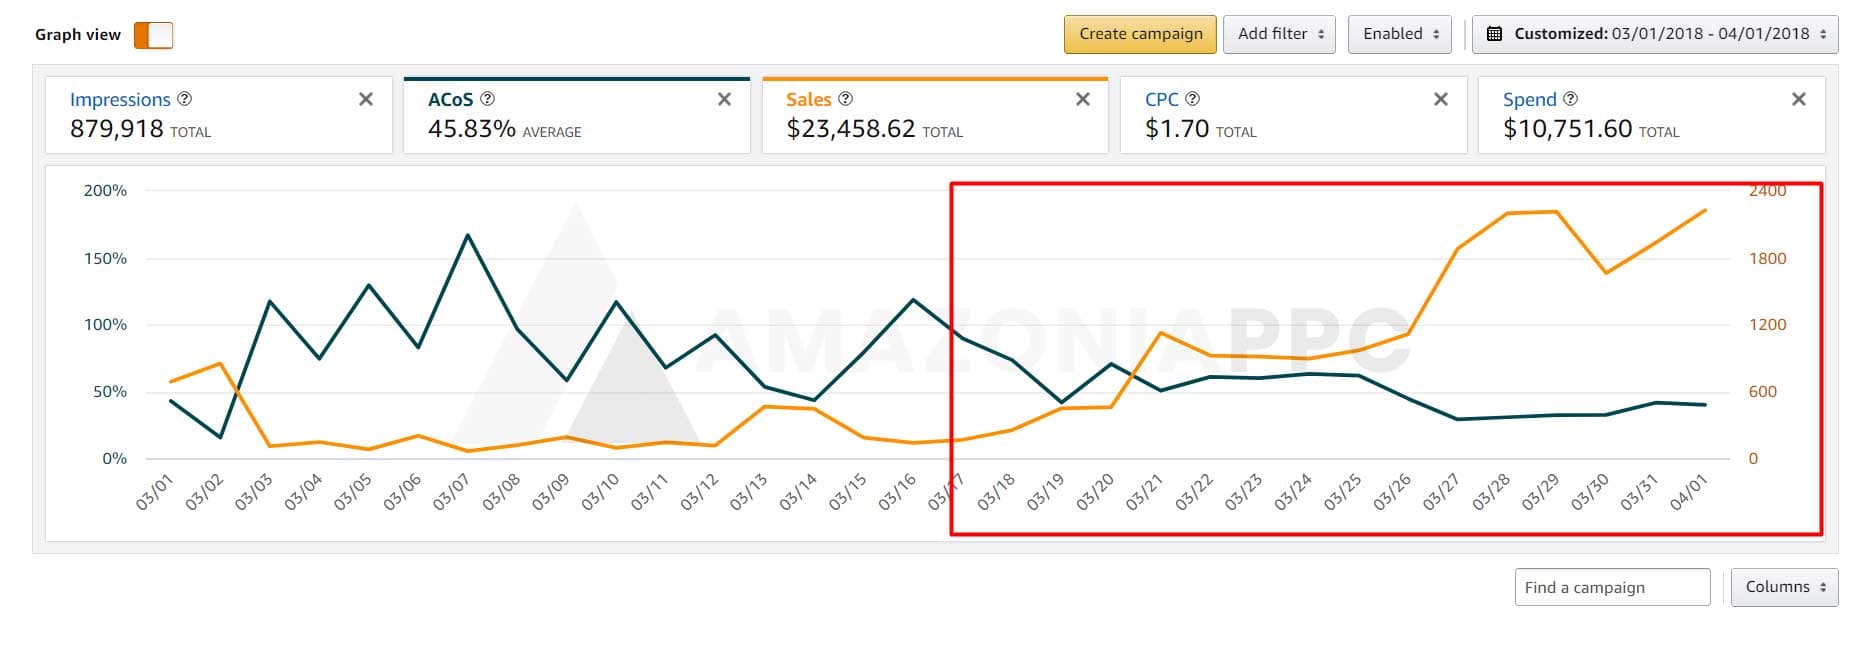Click the 03/29 Sales peak on chart
1860x648 pixels.
[1556, 212]
